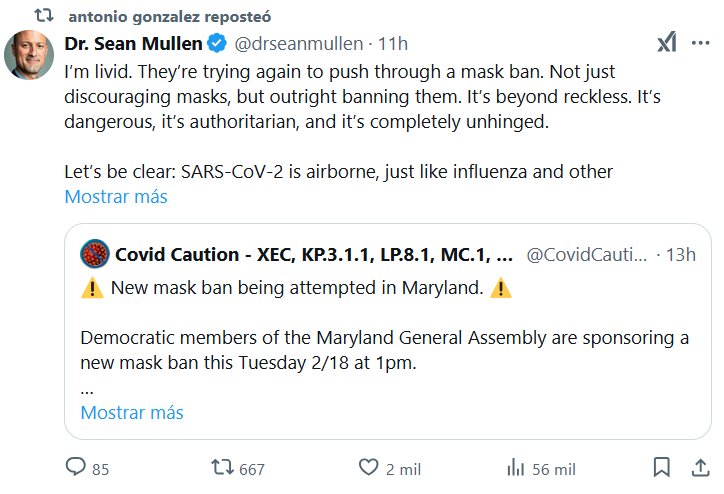The image size is (724, 494).
Task: Click the quoted tweet's 13h timestamp
Action: pos(680,254)
